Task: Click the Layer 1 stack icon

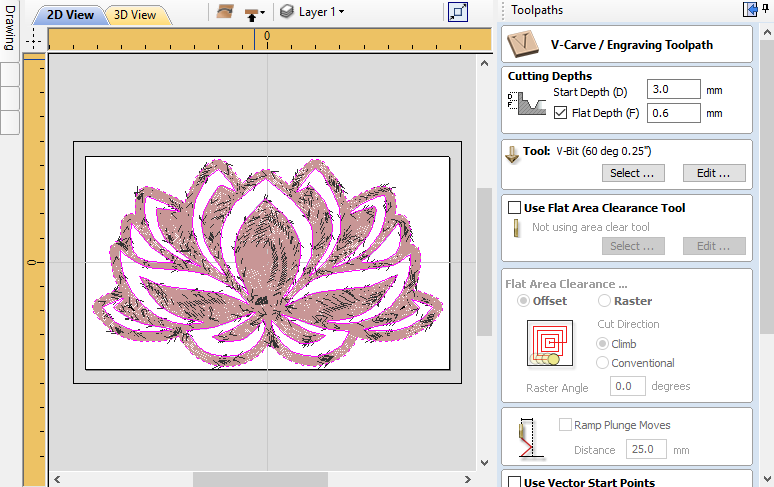Action: 287,11
